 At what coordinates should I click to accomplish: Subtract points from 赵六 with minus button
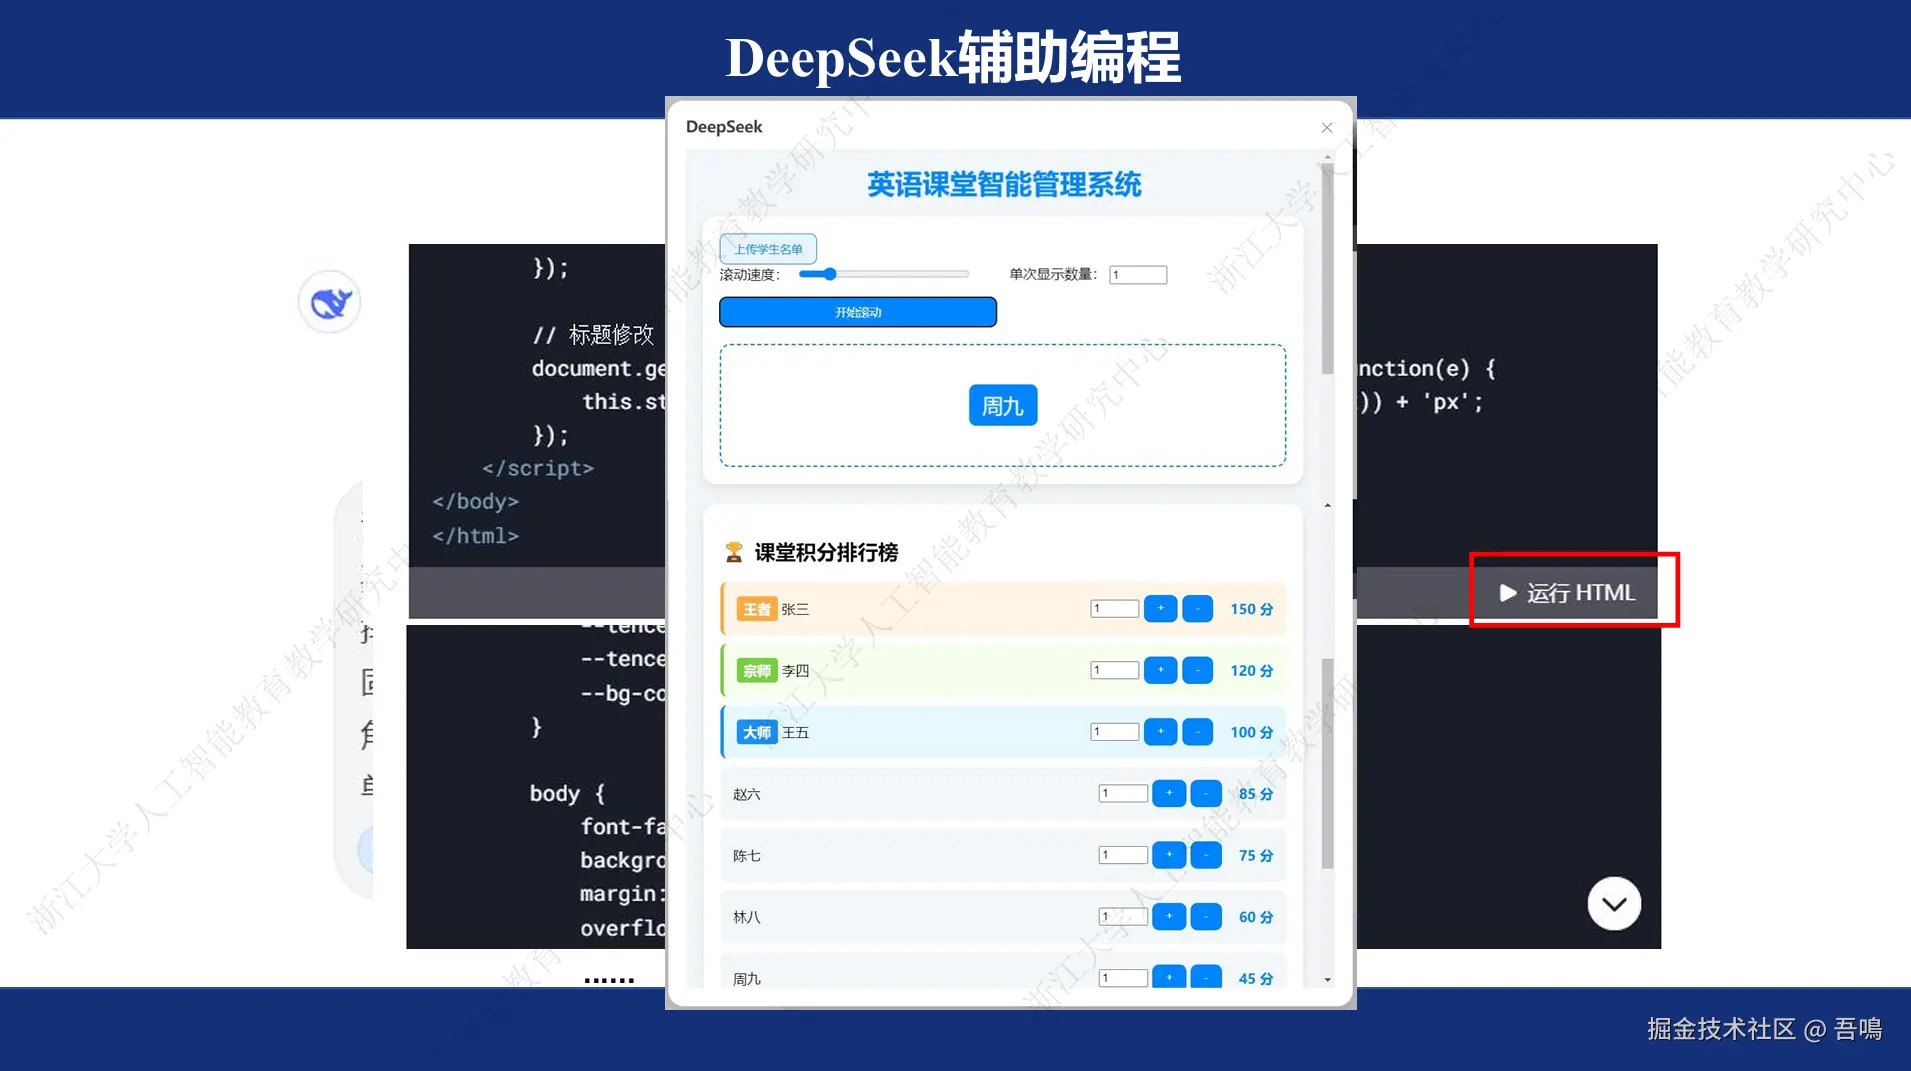[x=1206, y=794]
